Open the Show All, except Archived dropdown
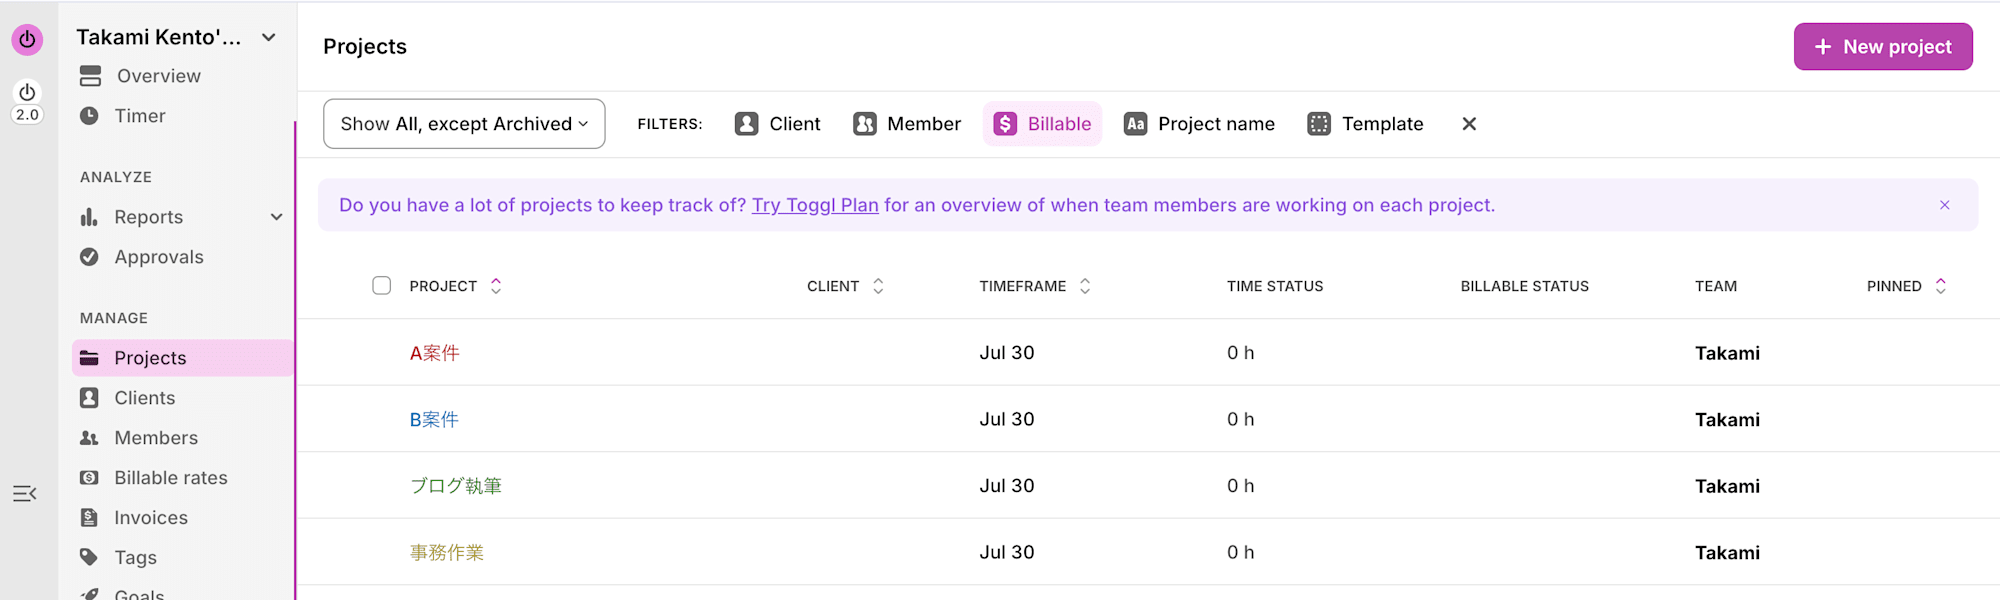Image resolution: width=2000 pixels, height=600 pixels. [464, 124]
